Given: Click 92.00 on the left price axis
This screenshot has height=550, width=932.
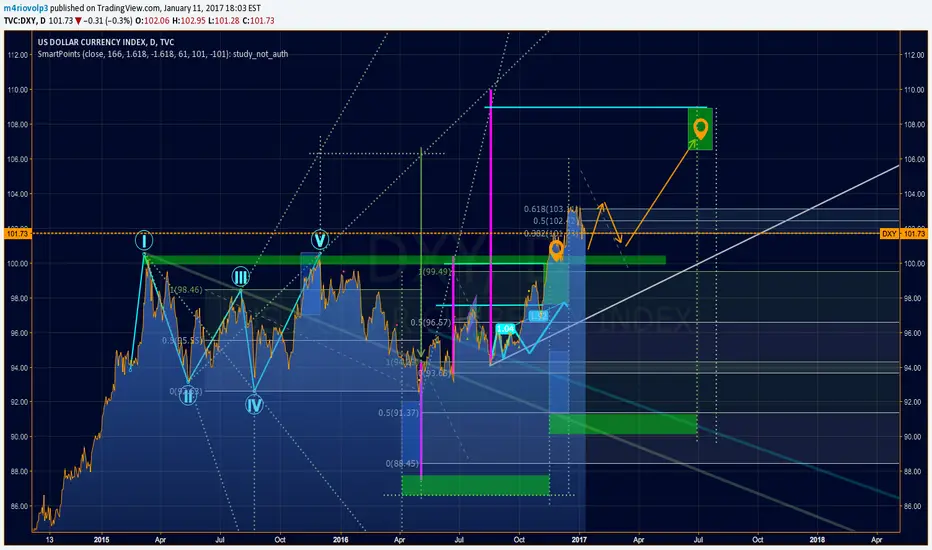Looking at the screenshot, I should [17, 402].
